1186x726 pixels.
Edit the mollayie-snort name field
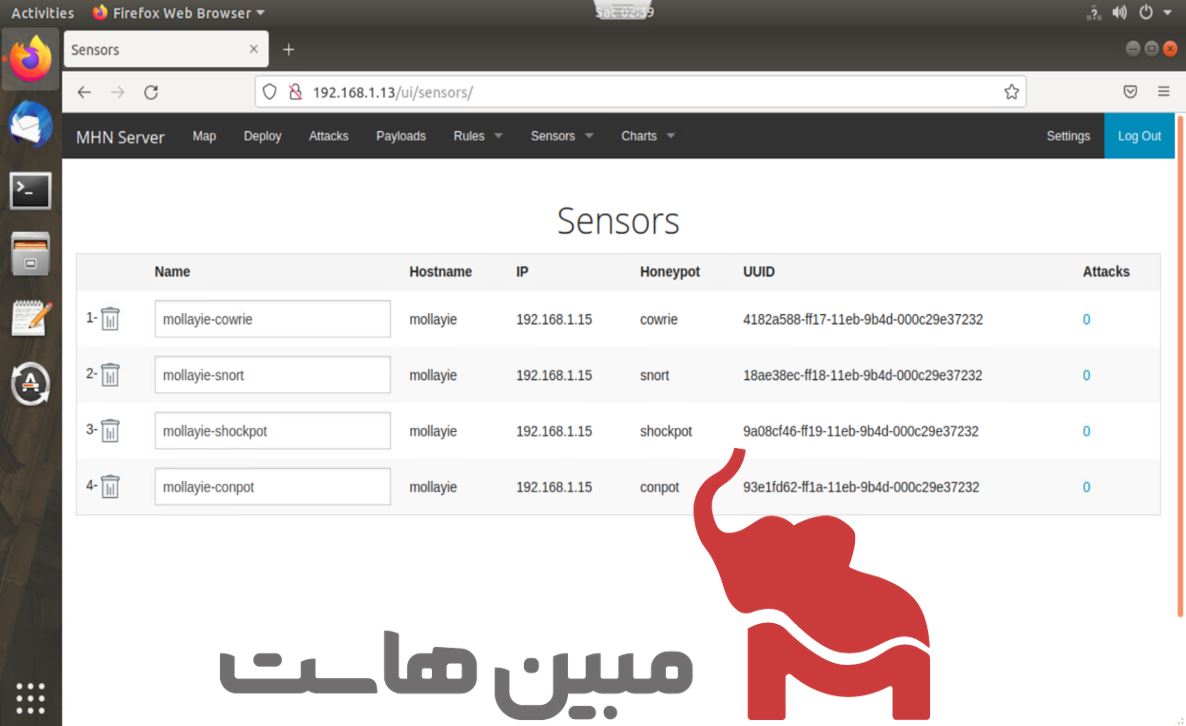(272, 375)
